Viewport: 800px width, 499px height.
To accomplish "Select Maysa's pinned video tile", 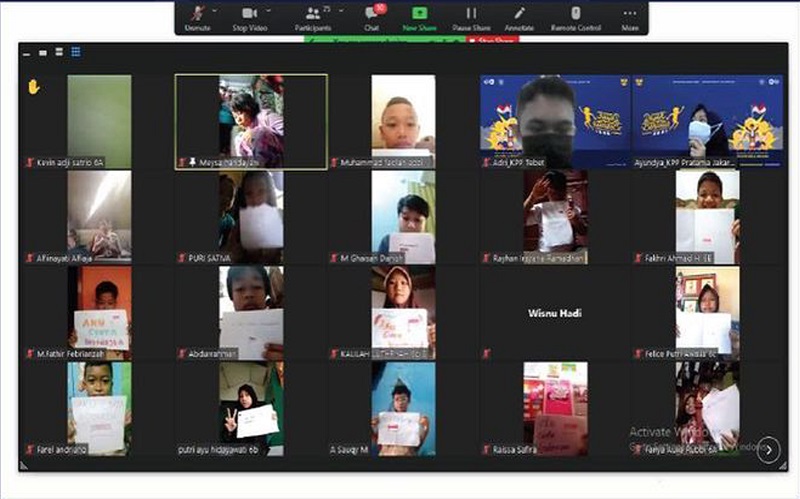I will (x=250, y=121).
